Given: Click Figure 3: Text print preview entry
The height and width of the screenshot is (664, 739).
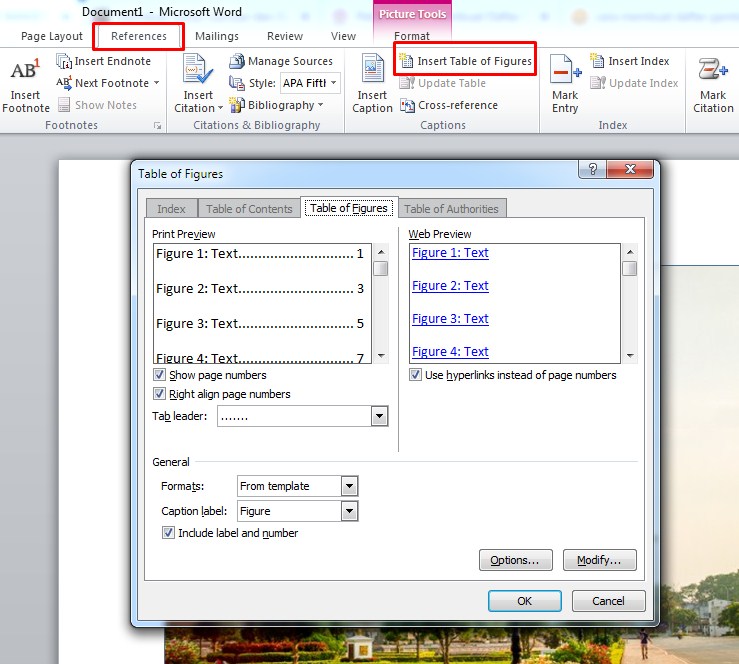Looking at the screenshot, I should [x=260, y=324].
